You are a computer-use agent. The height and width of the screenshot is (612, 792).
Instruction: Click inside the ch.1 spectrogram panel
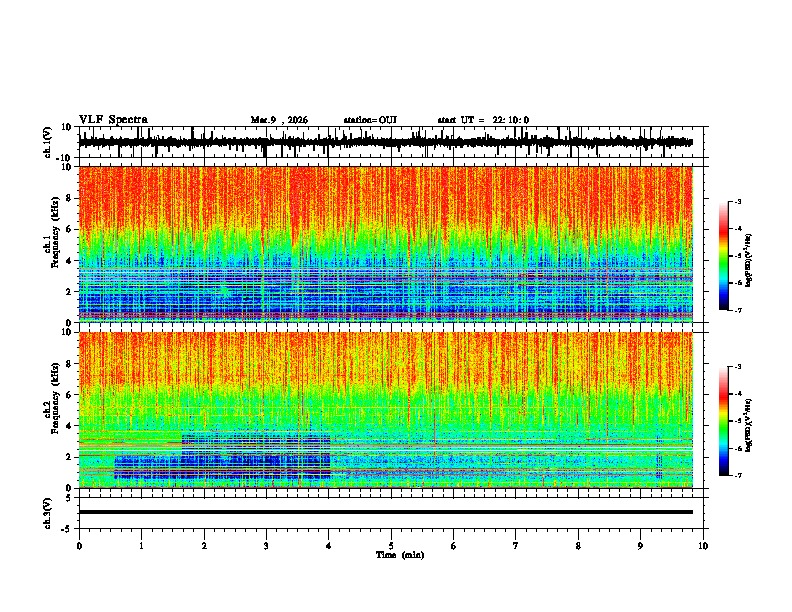pos(385,244)
